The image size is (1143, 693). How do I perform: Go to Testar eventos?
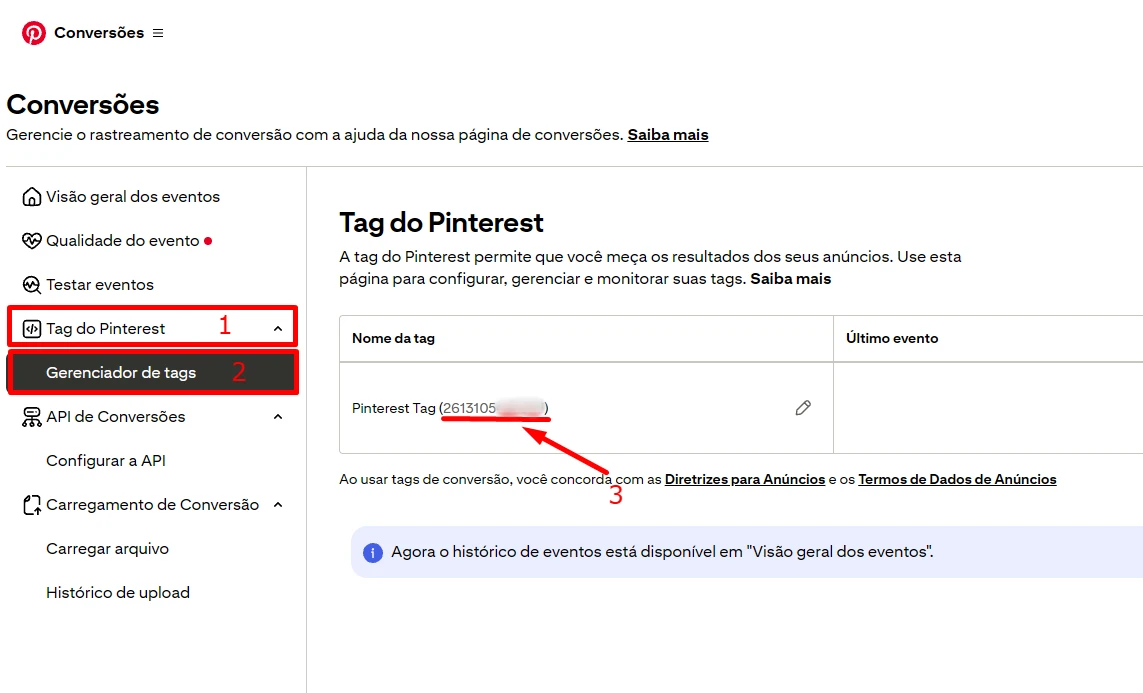pyautogui.click(x=100, y=285)
